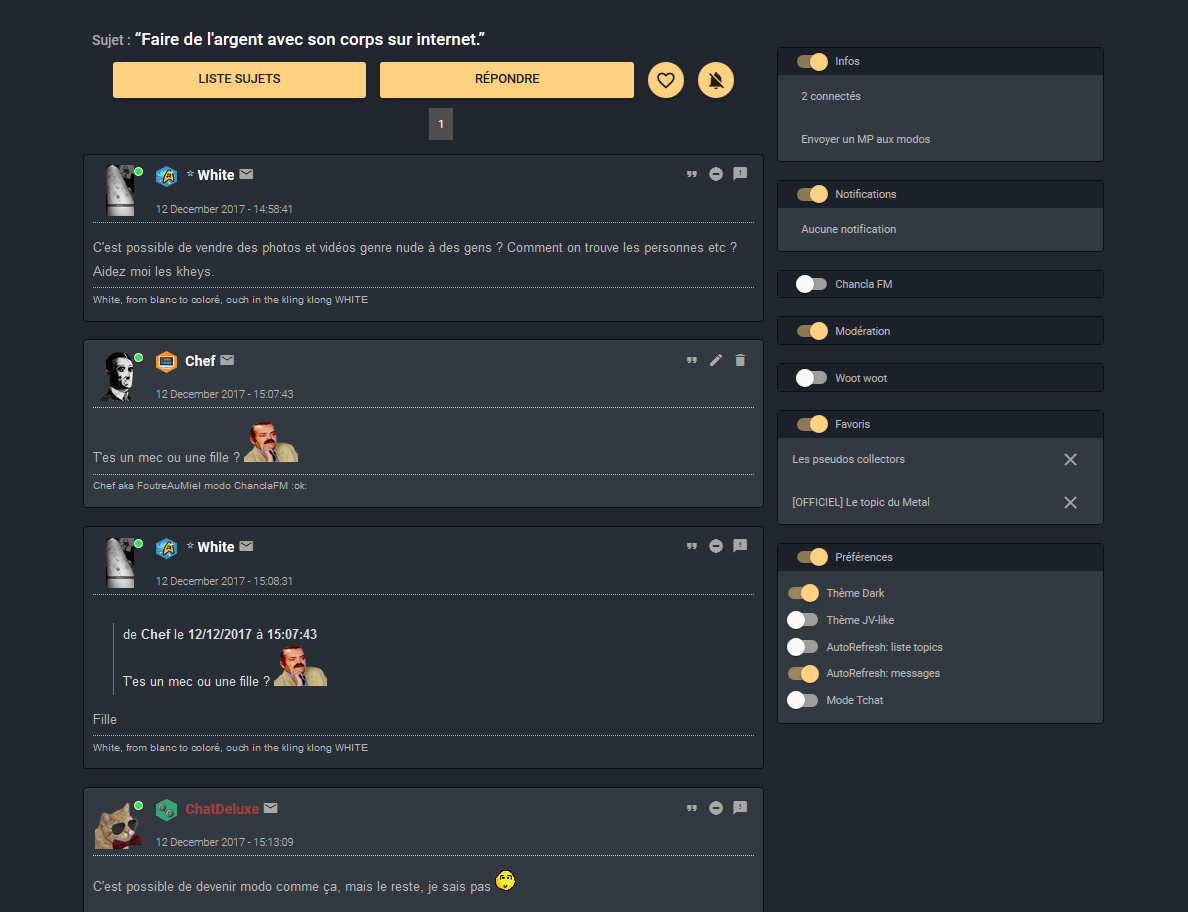Delete Chef's message with the trash icon
1188x912 pixels.
740,360
